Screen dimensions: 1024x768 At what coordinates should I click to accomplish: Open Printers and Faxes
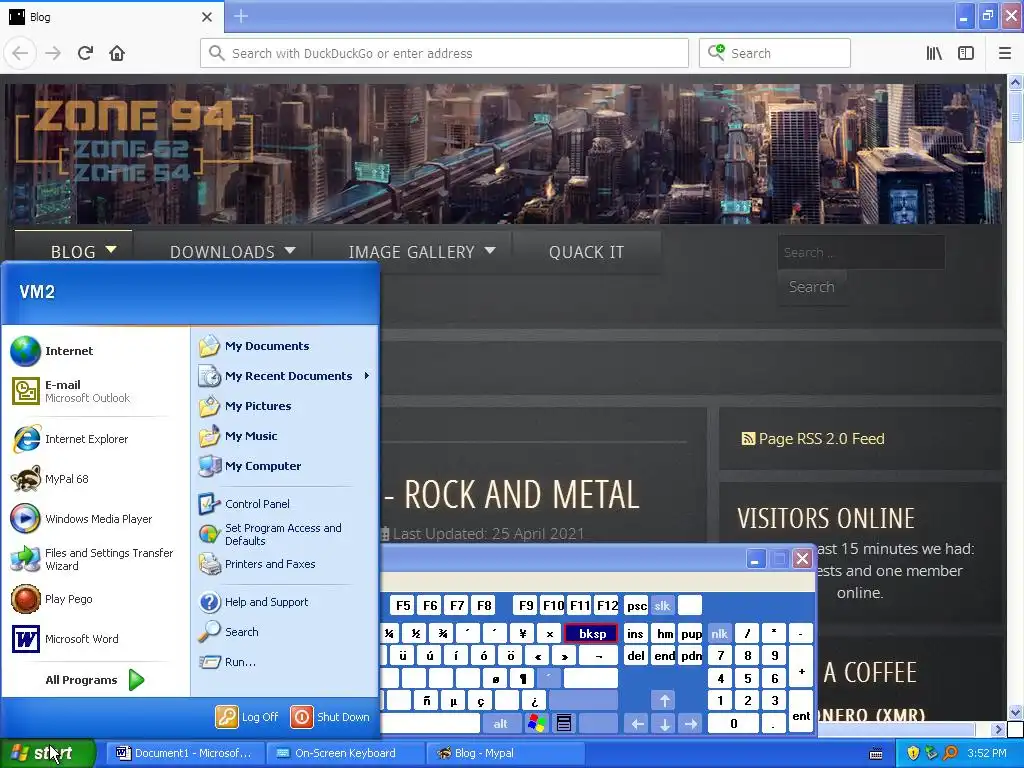257,564
